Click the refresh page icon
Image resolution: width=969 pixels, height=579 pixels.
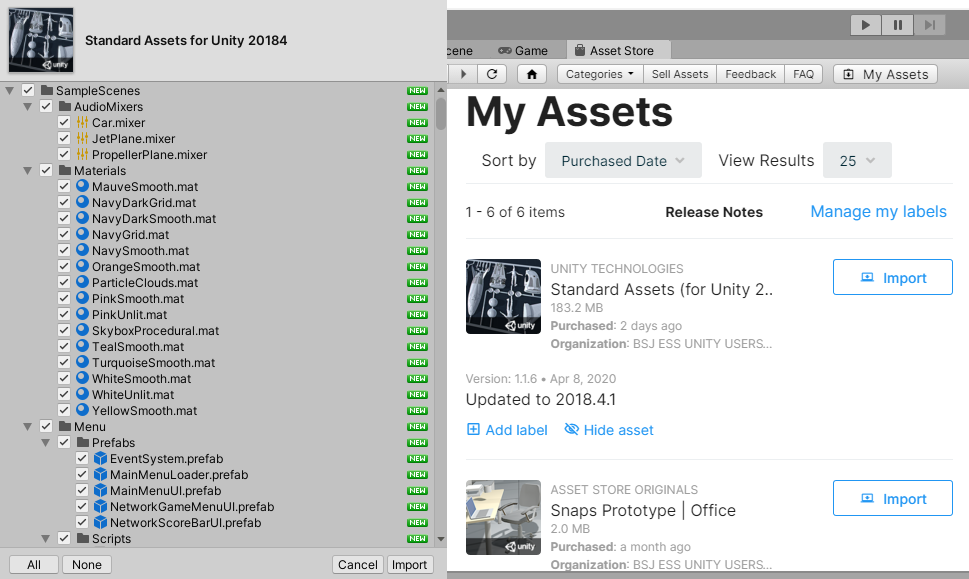pos(491,74)
